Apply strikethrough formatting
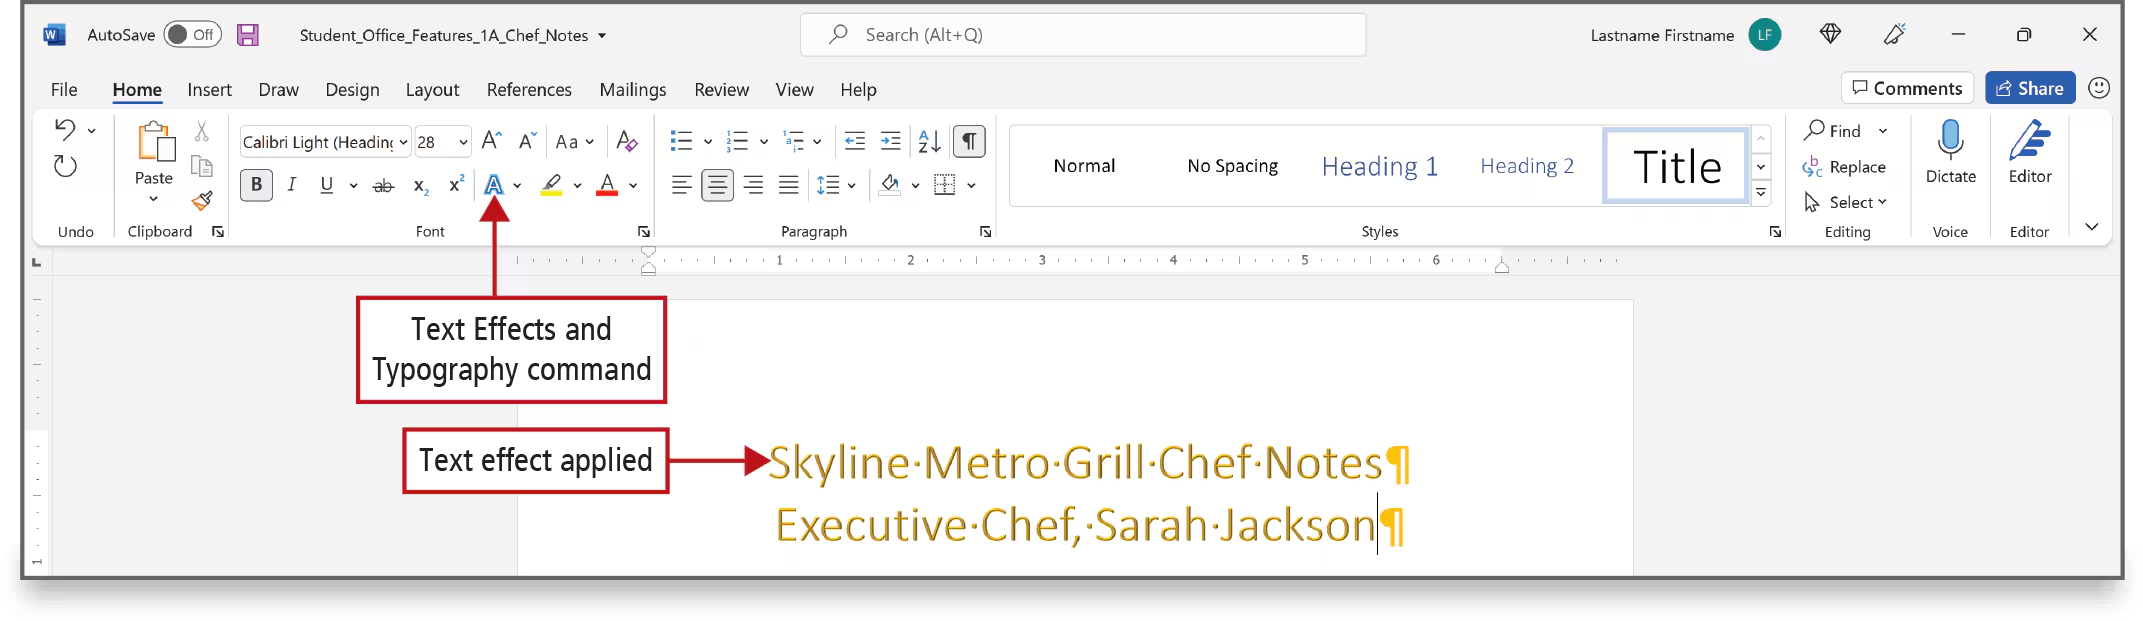Viewport: 2143px width, 621px height. point(383,185)
